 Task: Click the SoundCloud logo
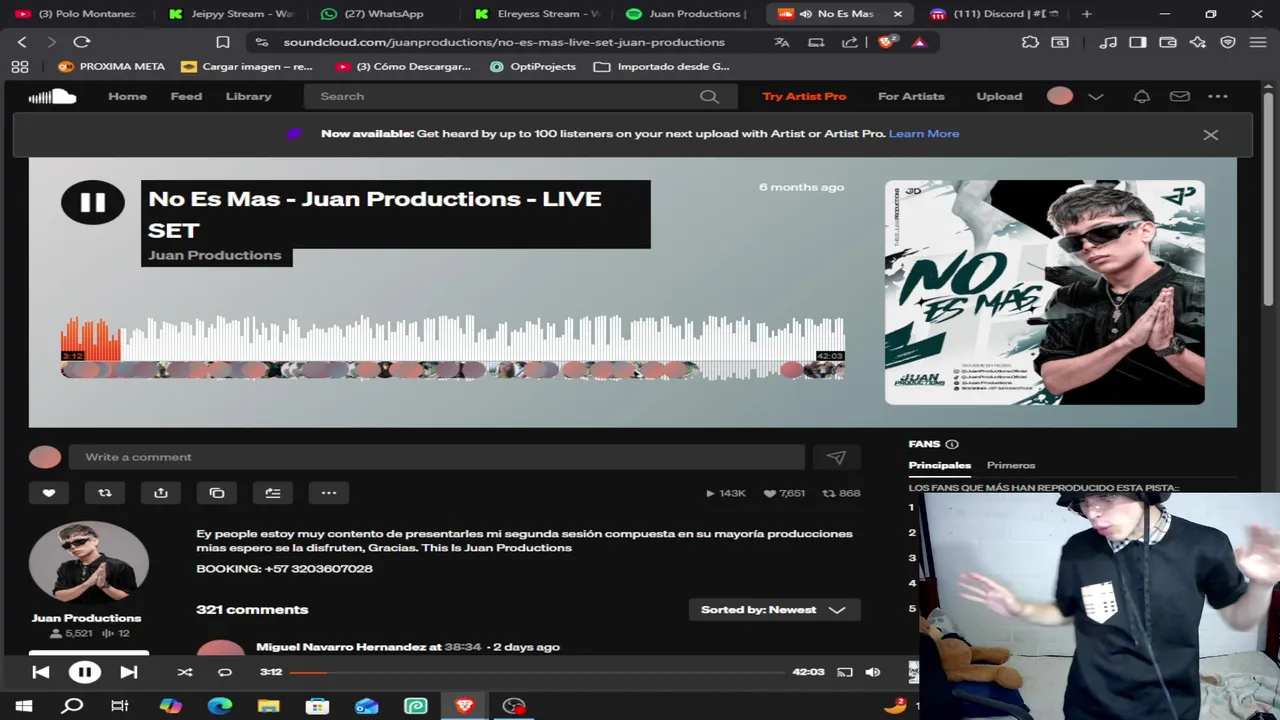tap(52, 96)
